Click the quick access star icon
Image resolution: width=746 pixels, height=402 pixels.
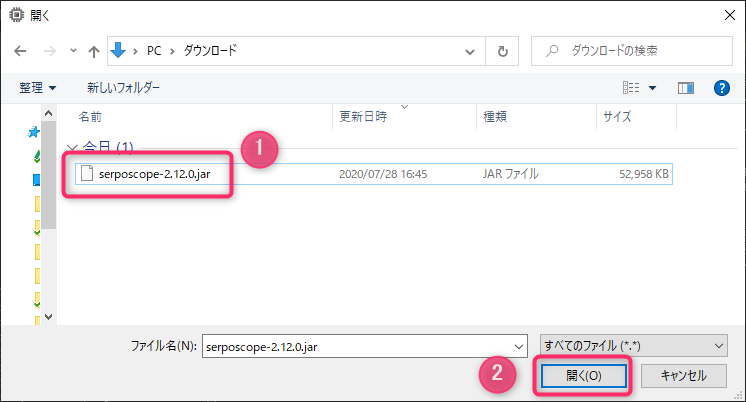(x=33, y=132)
